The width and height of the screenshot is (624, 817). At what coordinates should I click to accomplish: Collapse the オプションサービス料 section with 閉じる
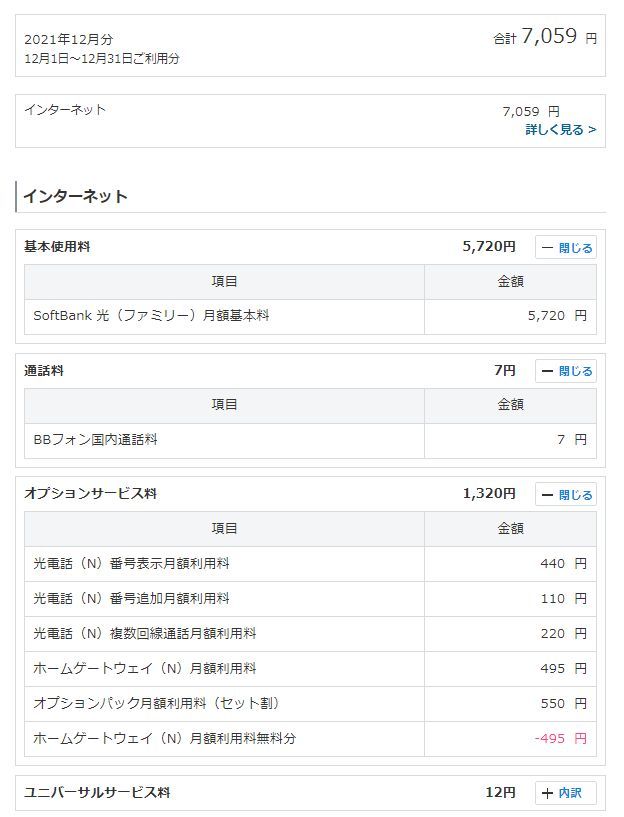coord(566,495)
